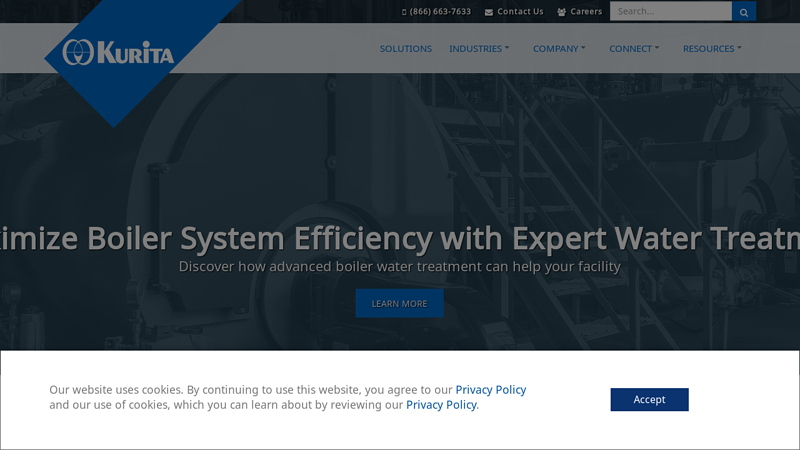Expand the Connect dropdown menu
The width and height of the screenshot is (800, 450).
(634, 48)
